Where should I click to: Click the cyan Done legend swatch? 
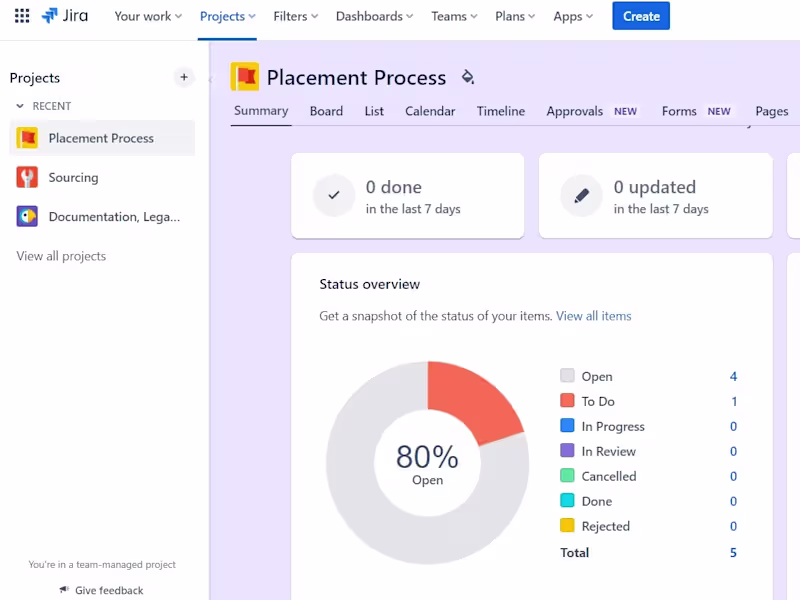click(567, 500)
